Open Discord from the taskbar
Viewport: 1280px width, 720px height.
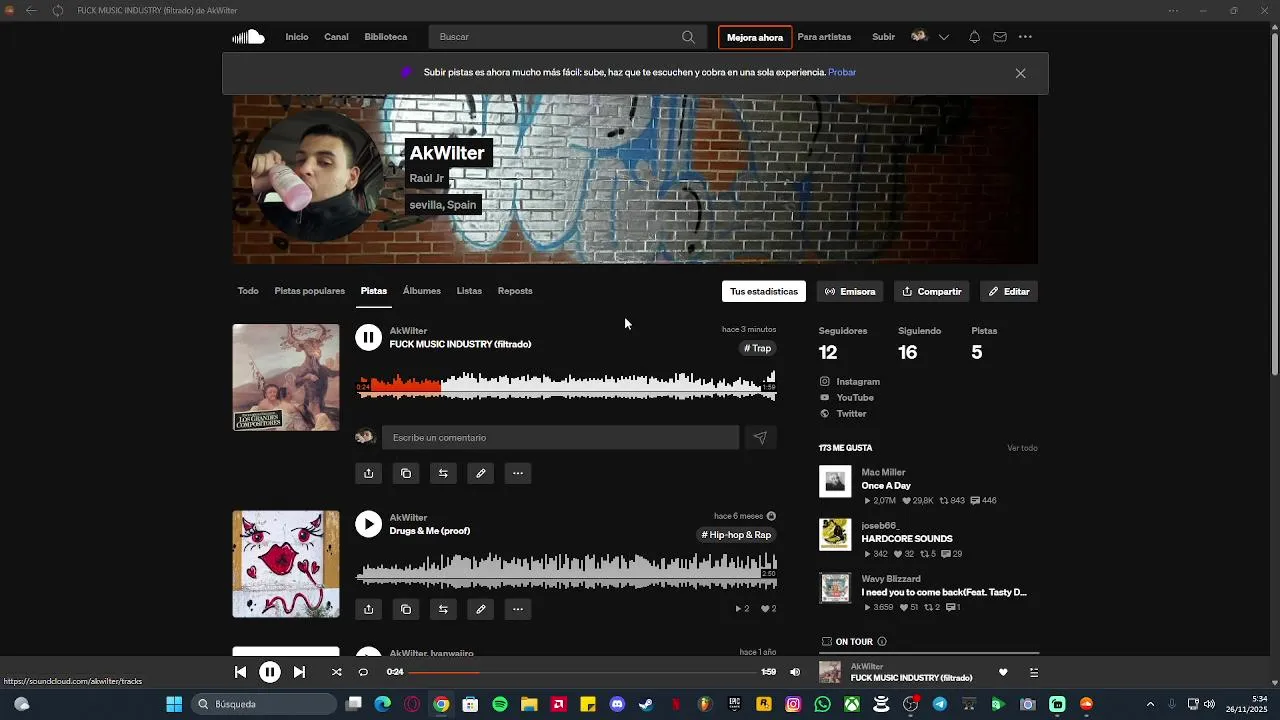tap(617, 704)
